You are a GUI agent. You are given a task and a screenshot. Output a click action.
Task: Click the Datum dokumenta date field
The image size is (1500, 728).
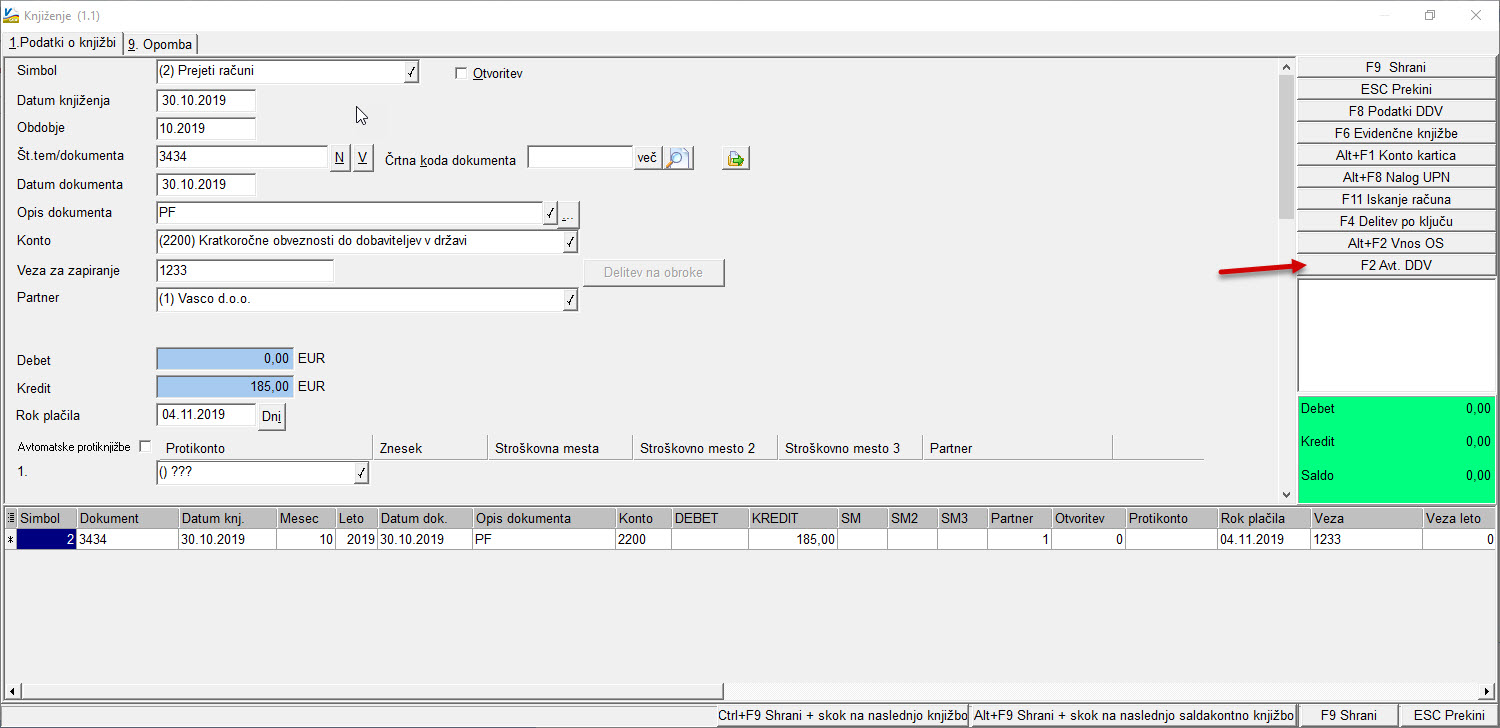point(206,185)
